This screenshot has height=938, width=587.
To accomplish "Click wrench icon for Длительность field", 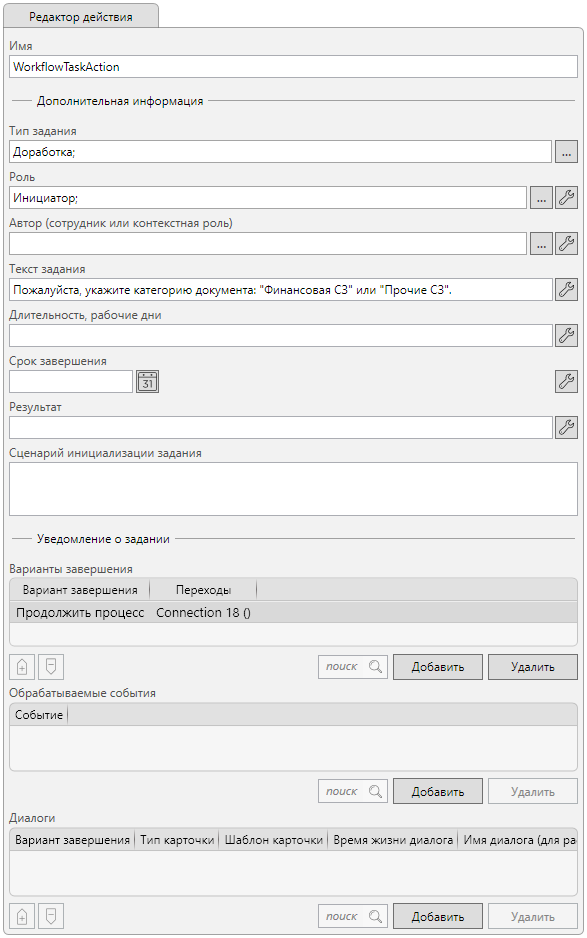I will click(x=566, y=336).
